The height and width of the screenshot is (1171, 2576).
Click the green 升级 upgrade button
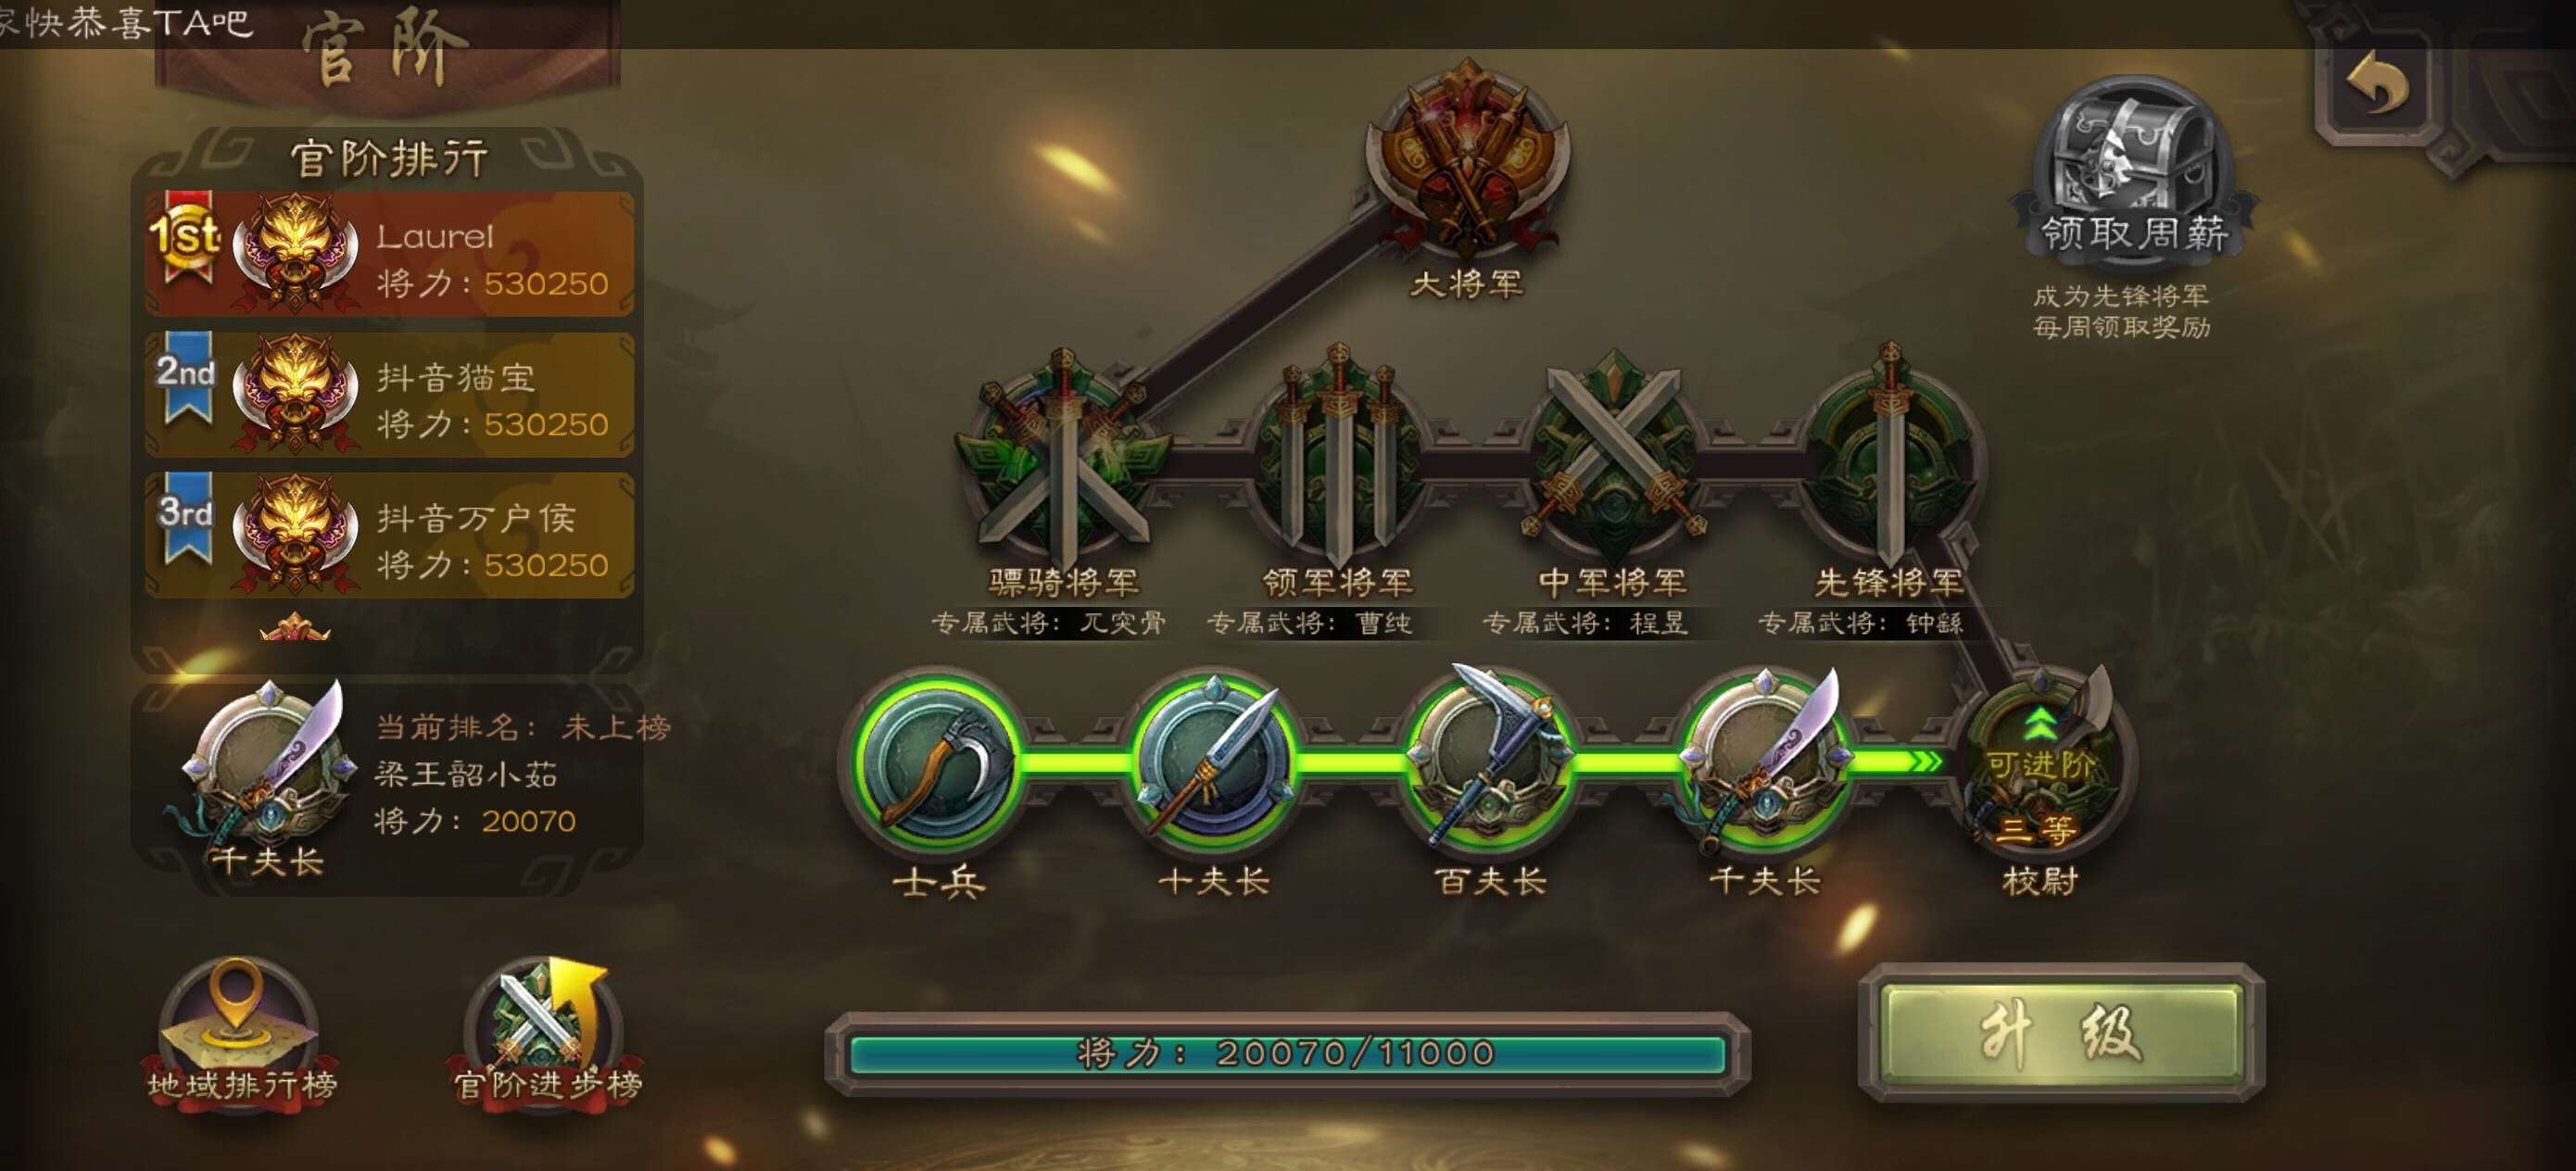coord(2060,1033)
